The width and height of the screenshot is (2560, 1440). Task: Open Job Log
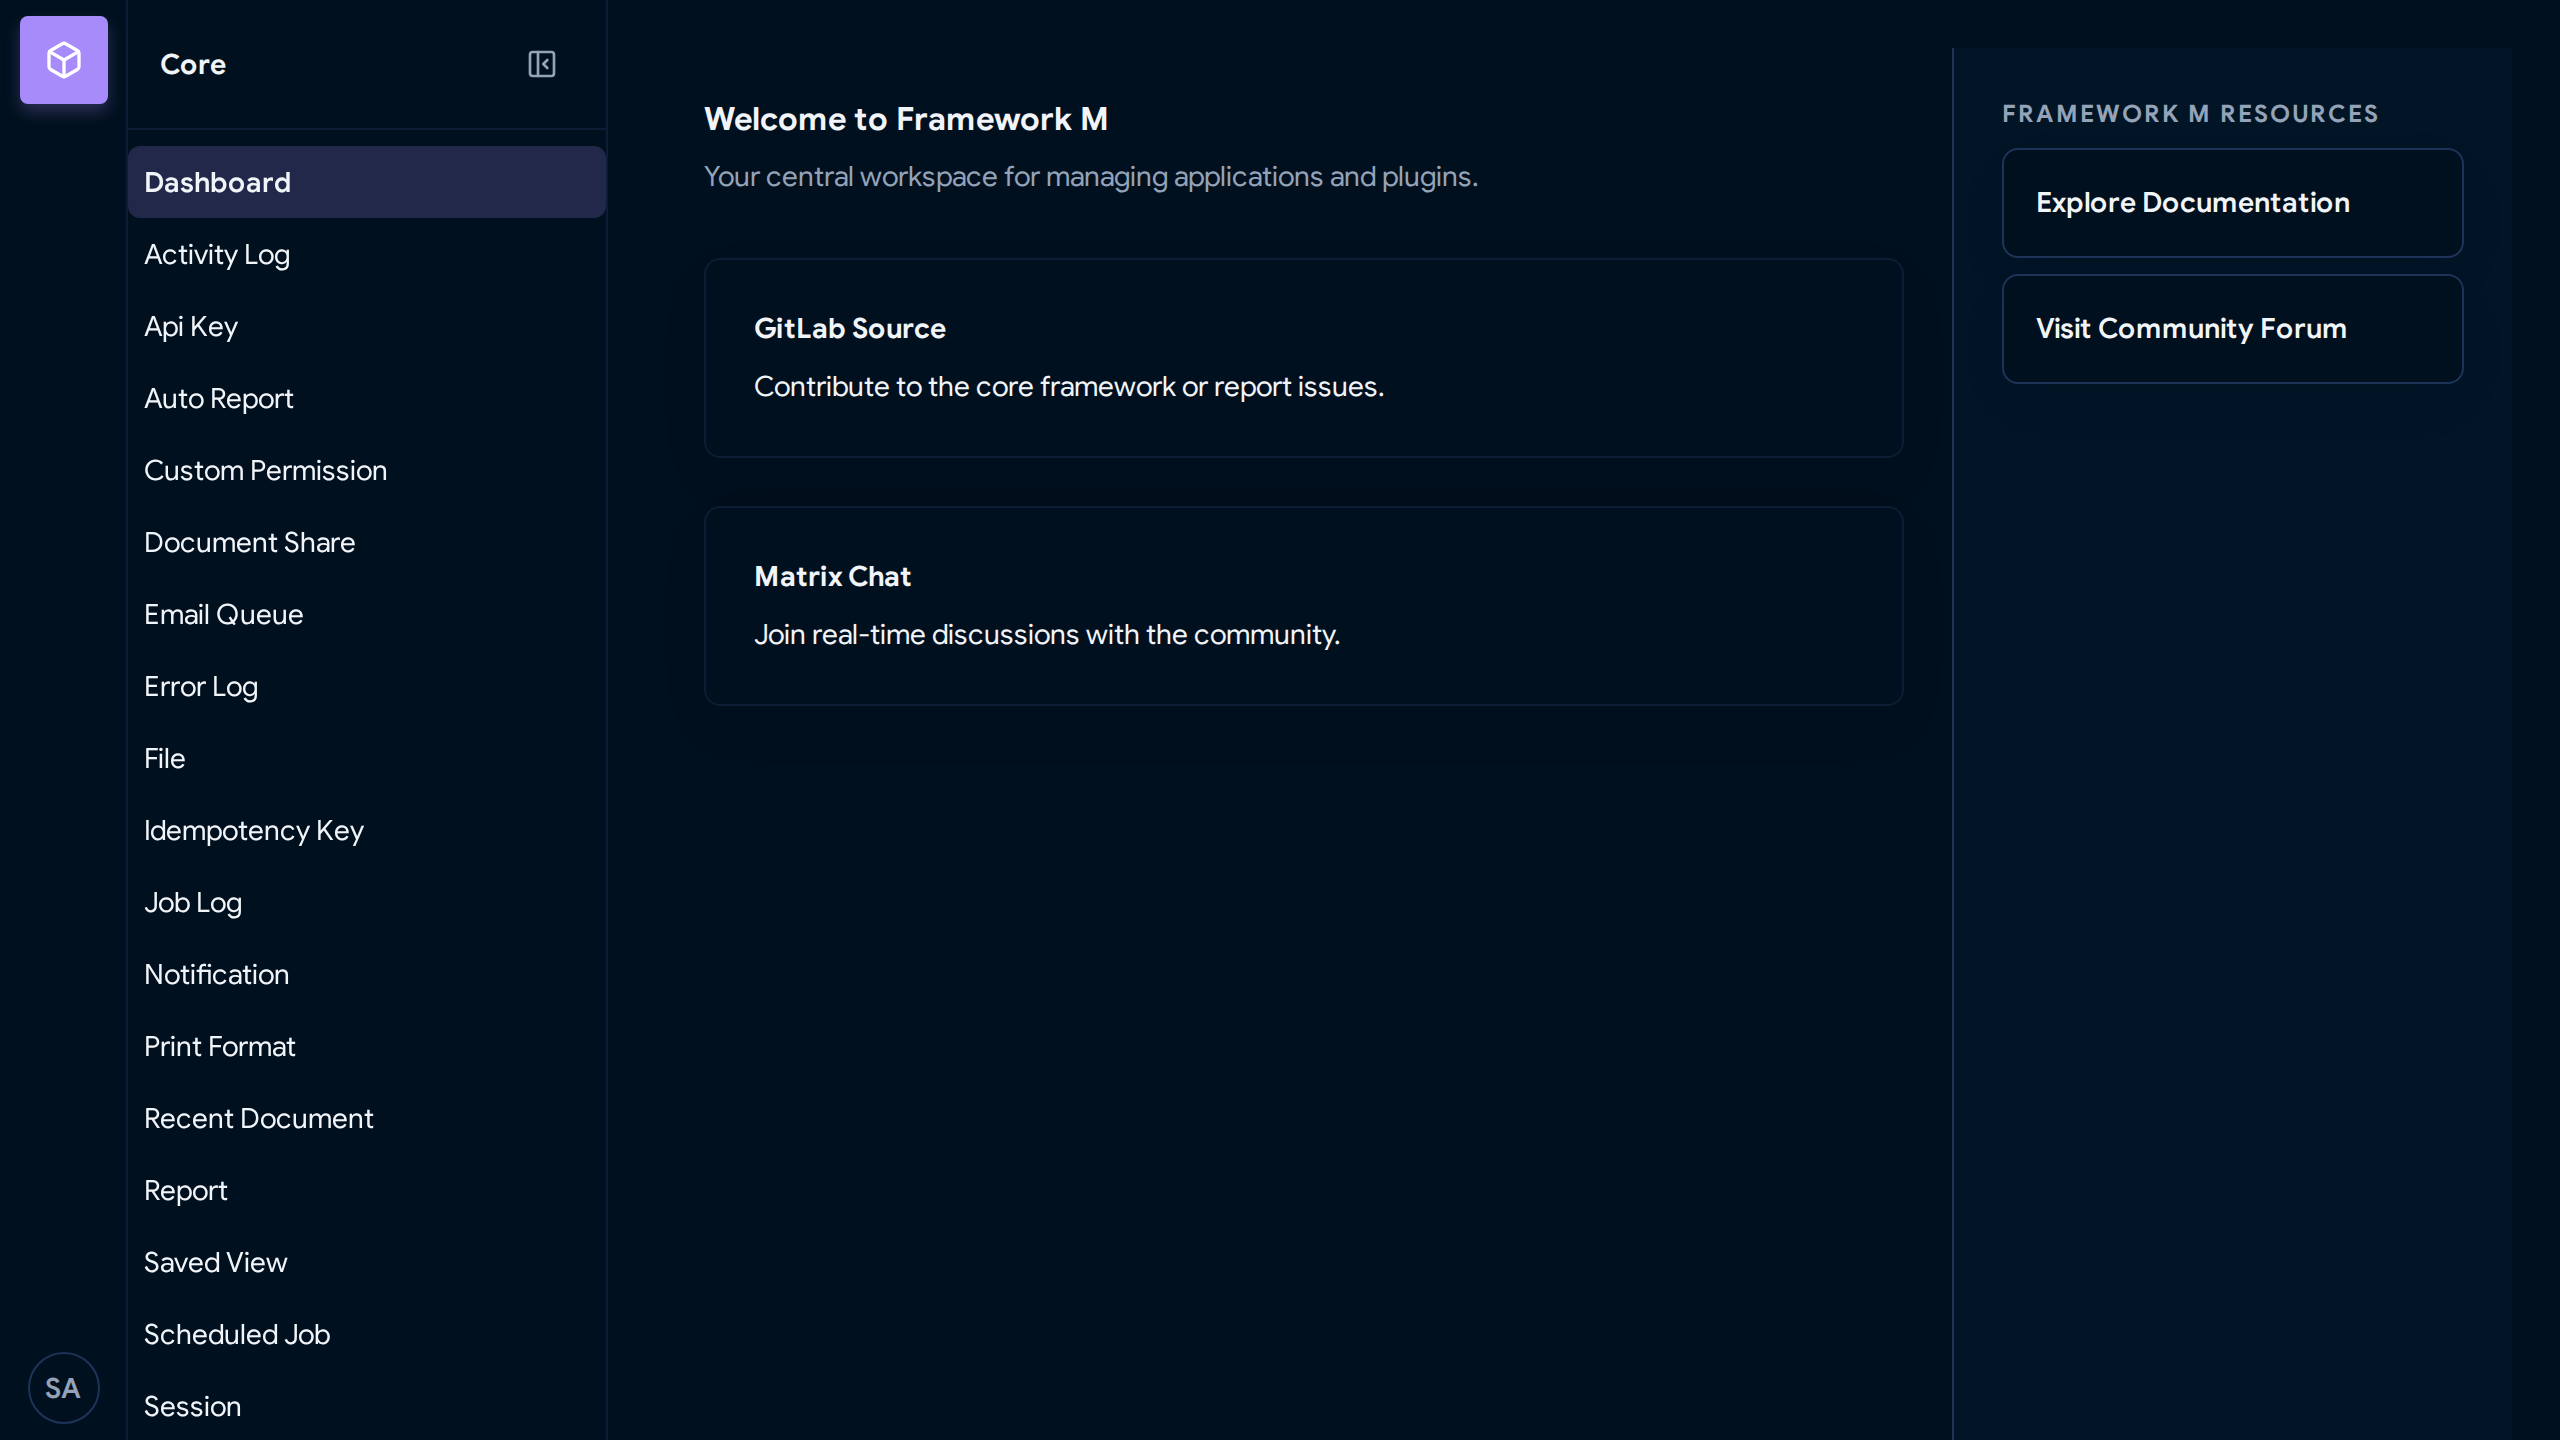click(x=367, y=902)
